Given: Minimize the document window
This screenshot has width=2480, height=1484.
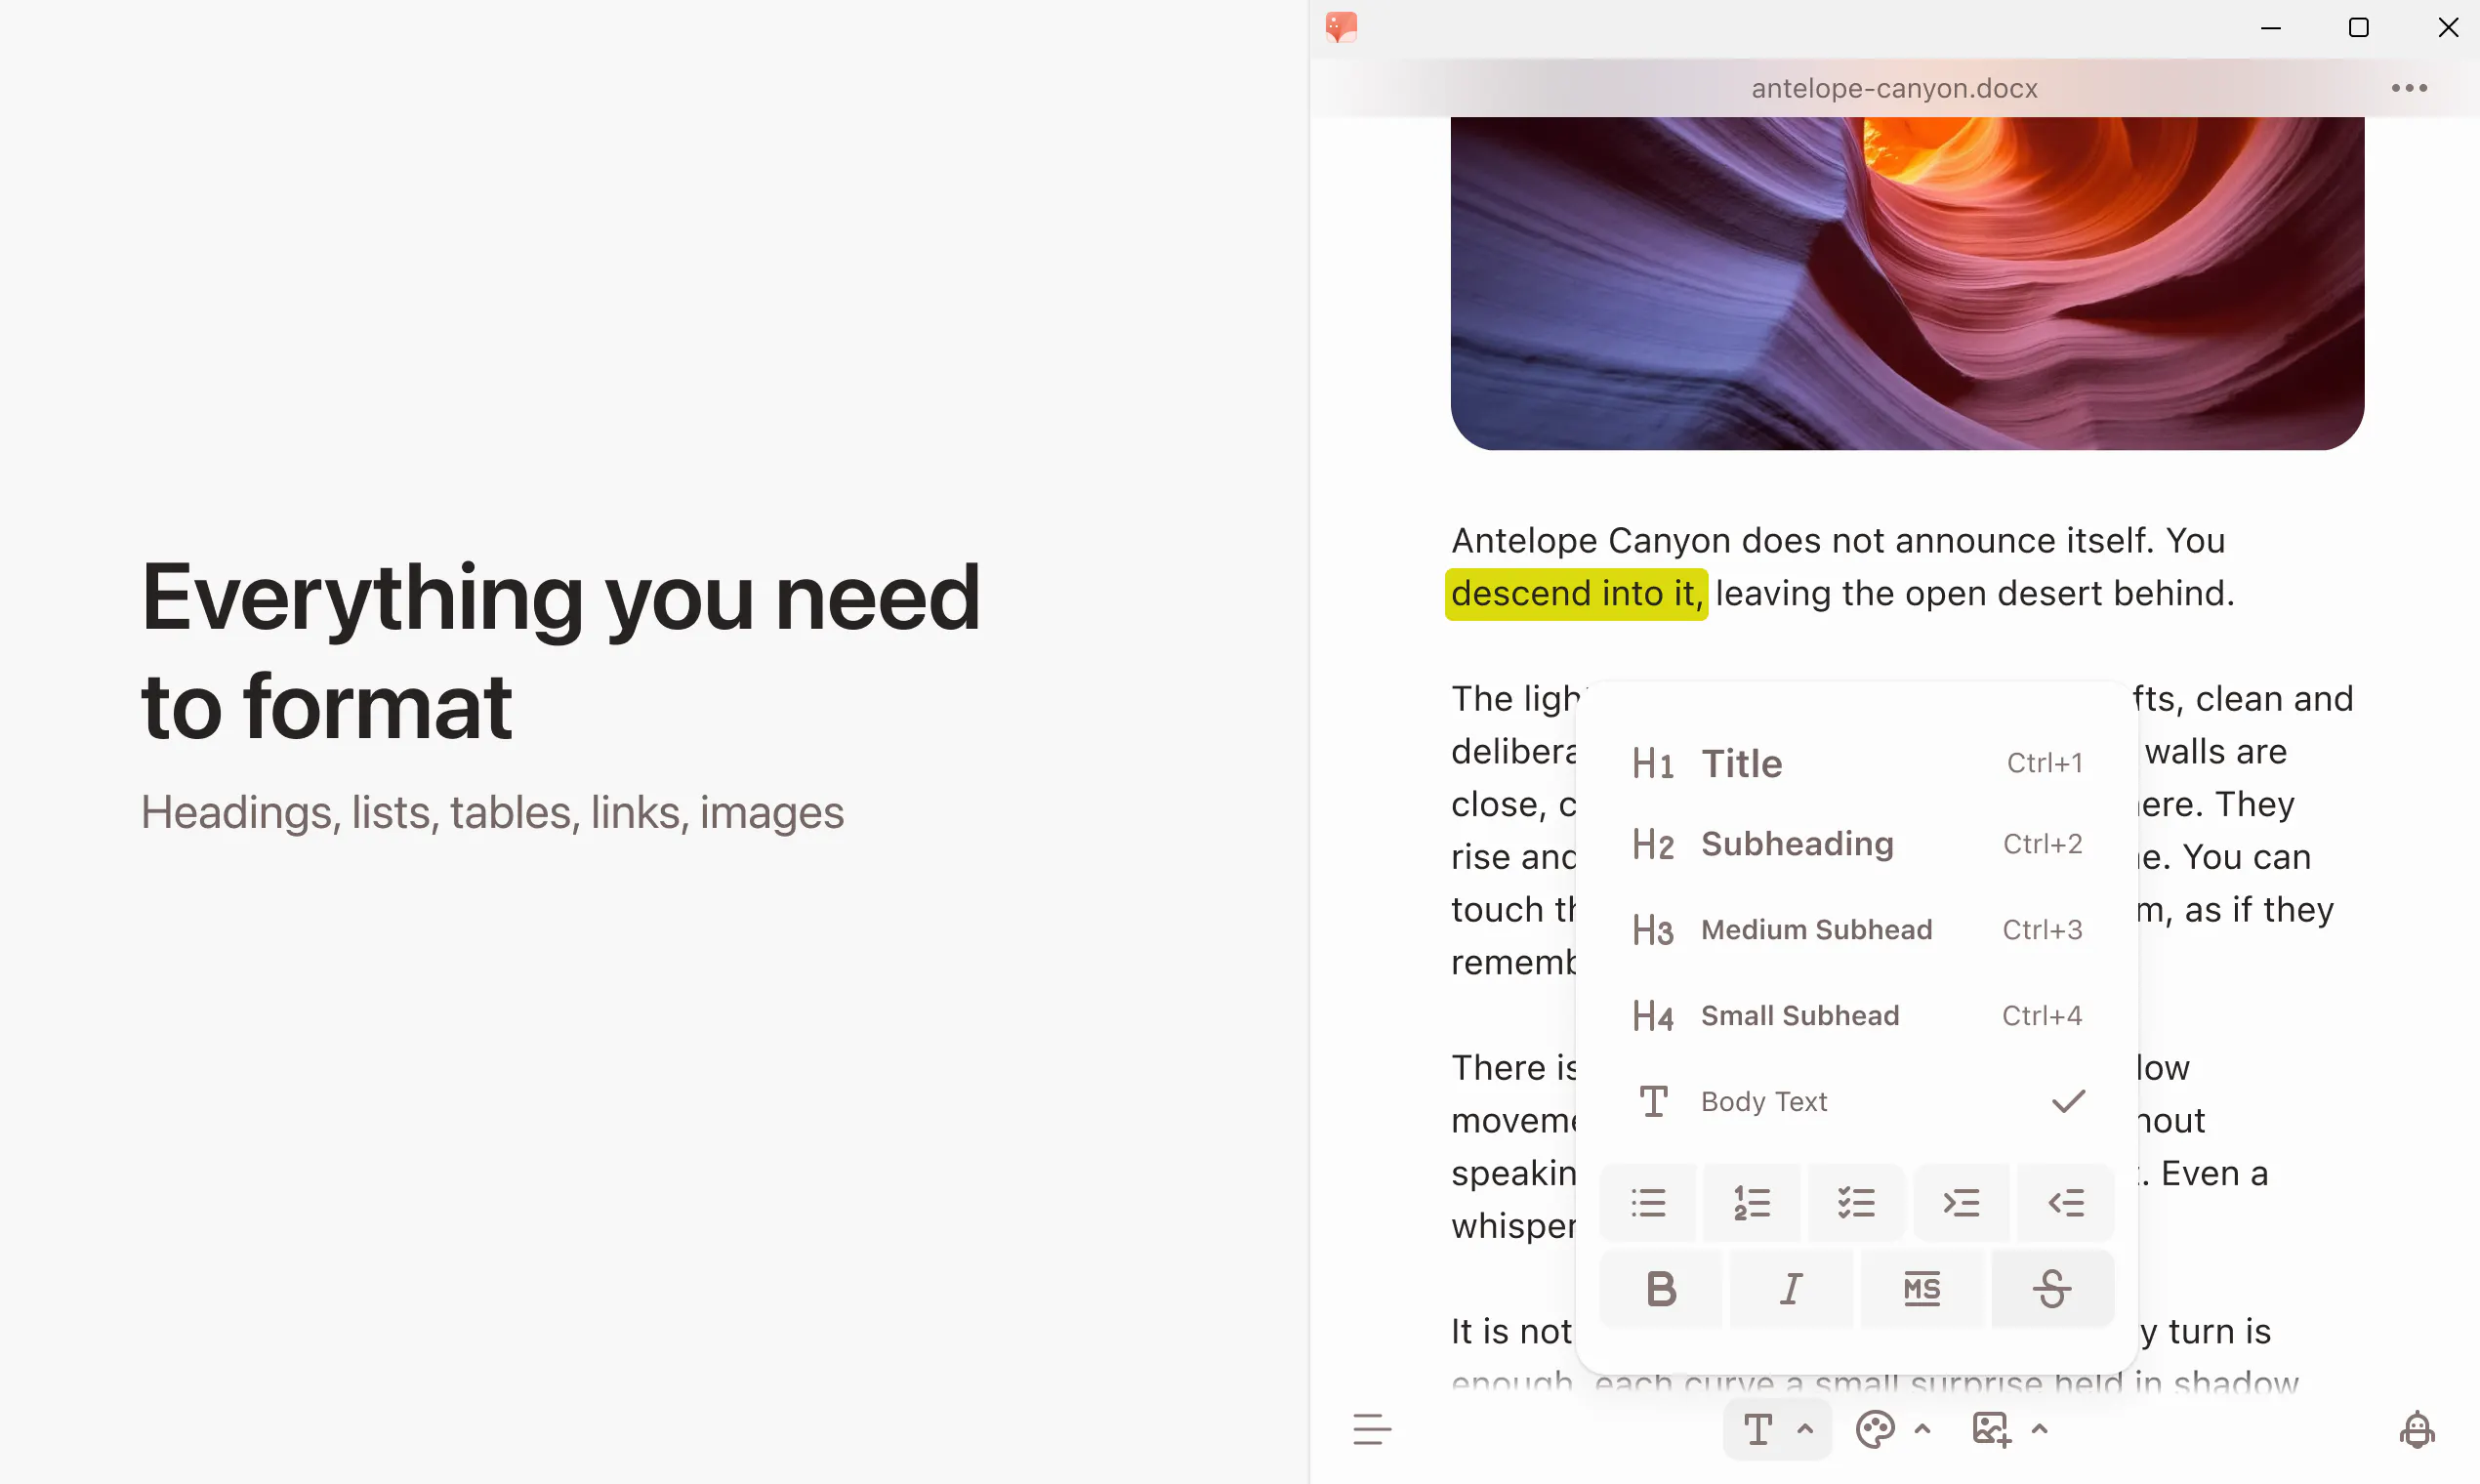Looking at the screenshot, I should click(x=2270, y=28).
